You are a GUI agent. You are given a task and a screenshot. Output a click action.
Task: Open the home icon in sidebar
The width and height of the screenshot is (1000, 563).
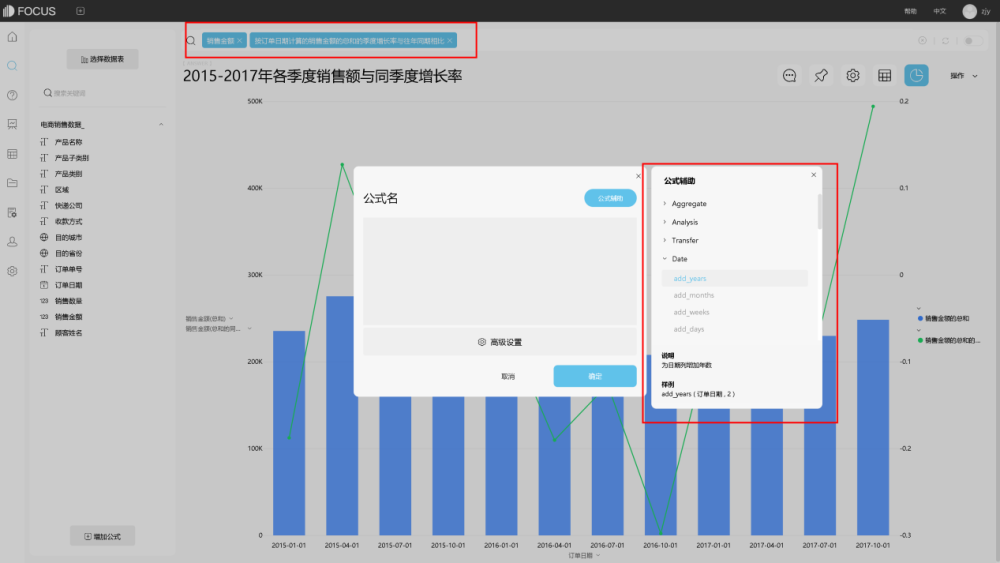coord(12,37)
